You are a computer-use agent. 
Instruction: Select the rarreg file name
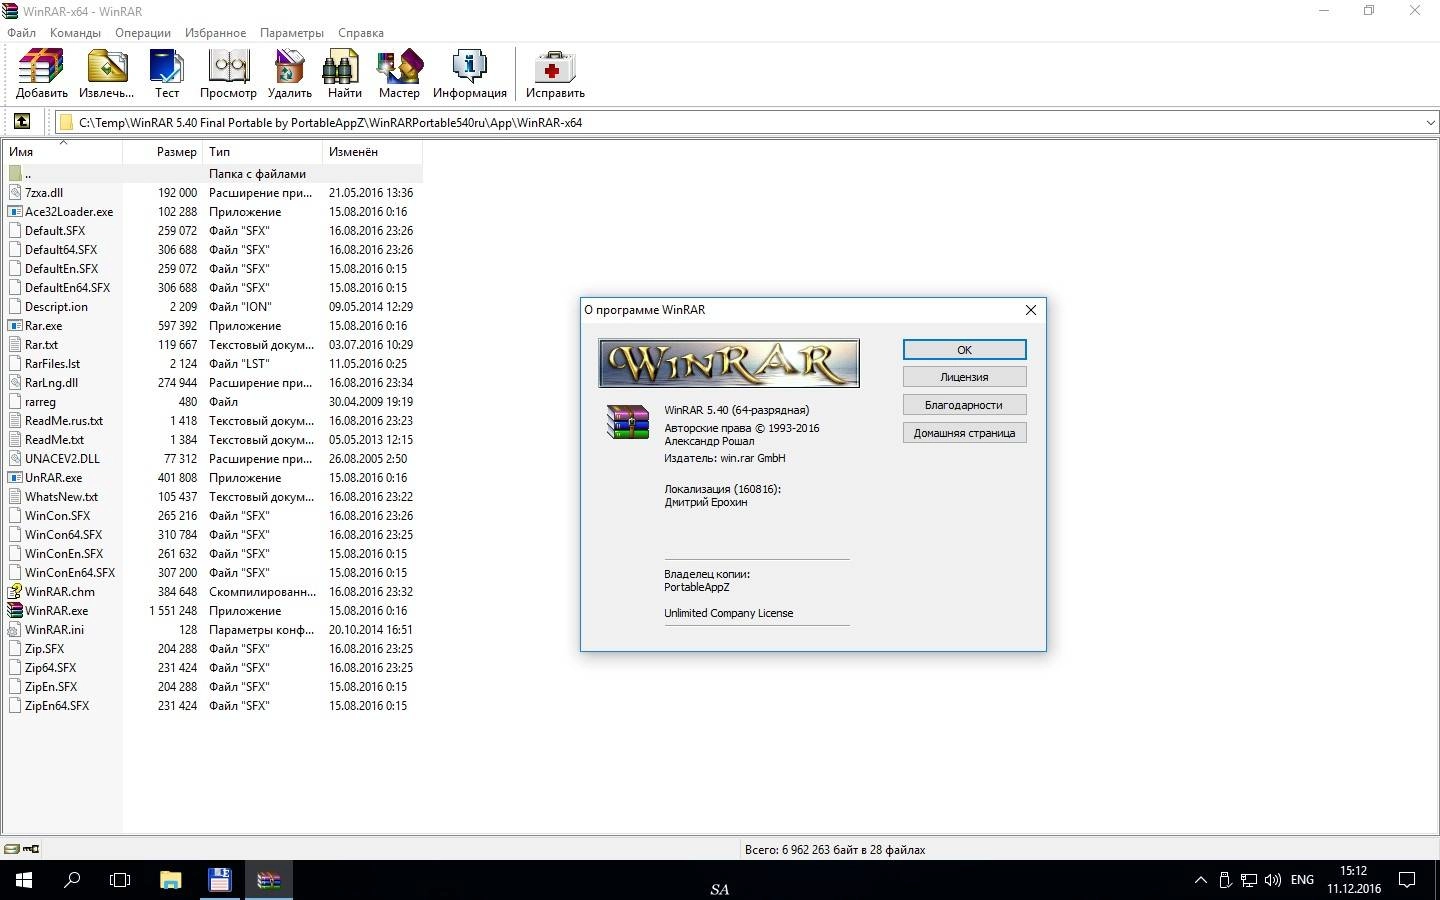(40, 401)
